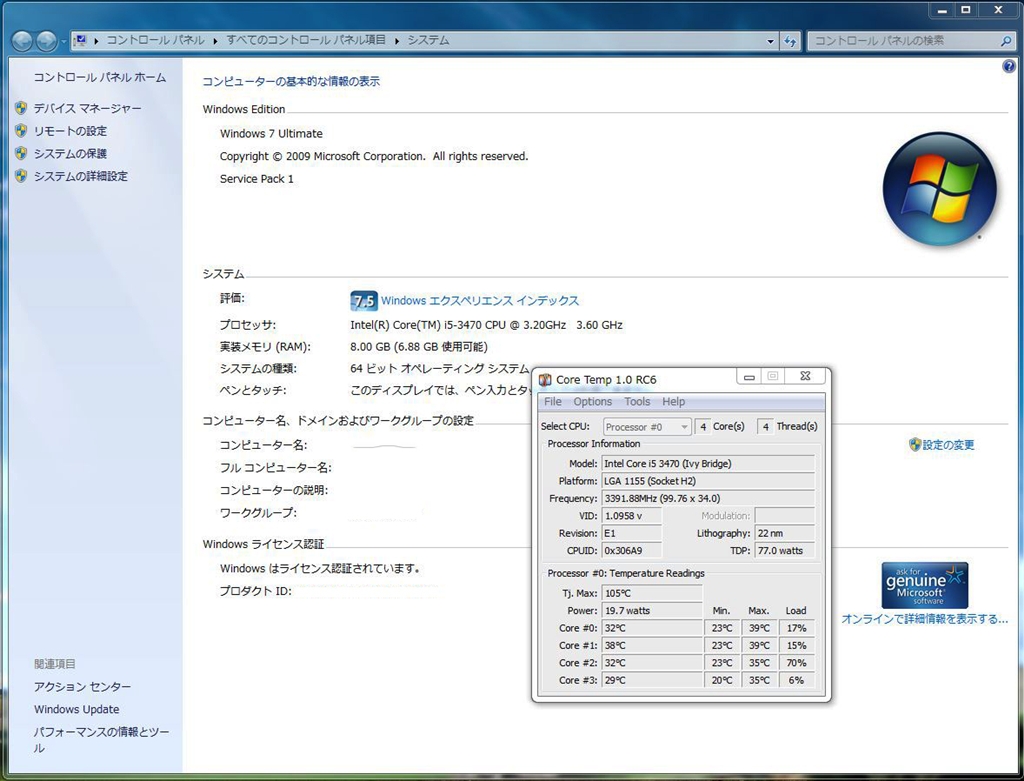The image size is (1024, 781).
Task: Click the Lithography value 22 nm
Action: [785, 534]
